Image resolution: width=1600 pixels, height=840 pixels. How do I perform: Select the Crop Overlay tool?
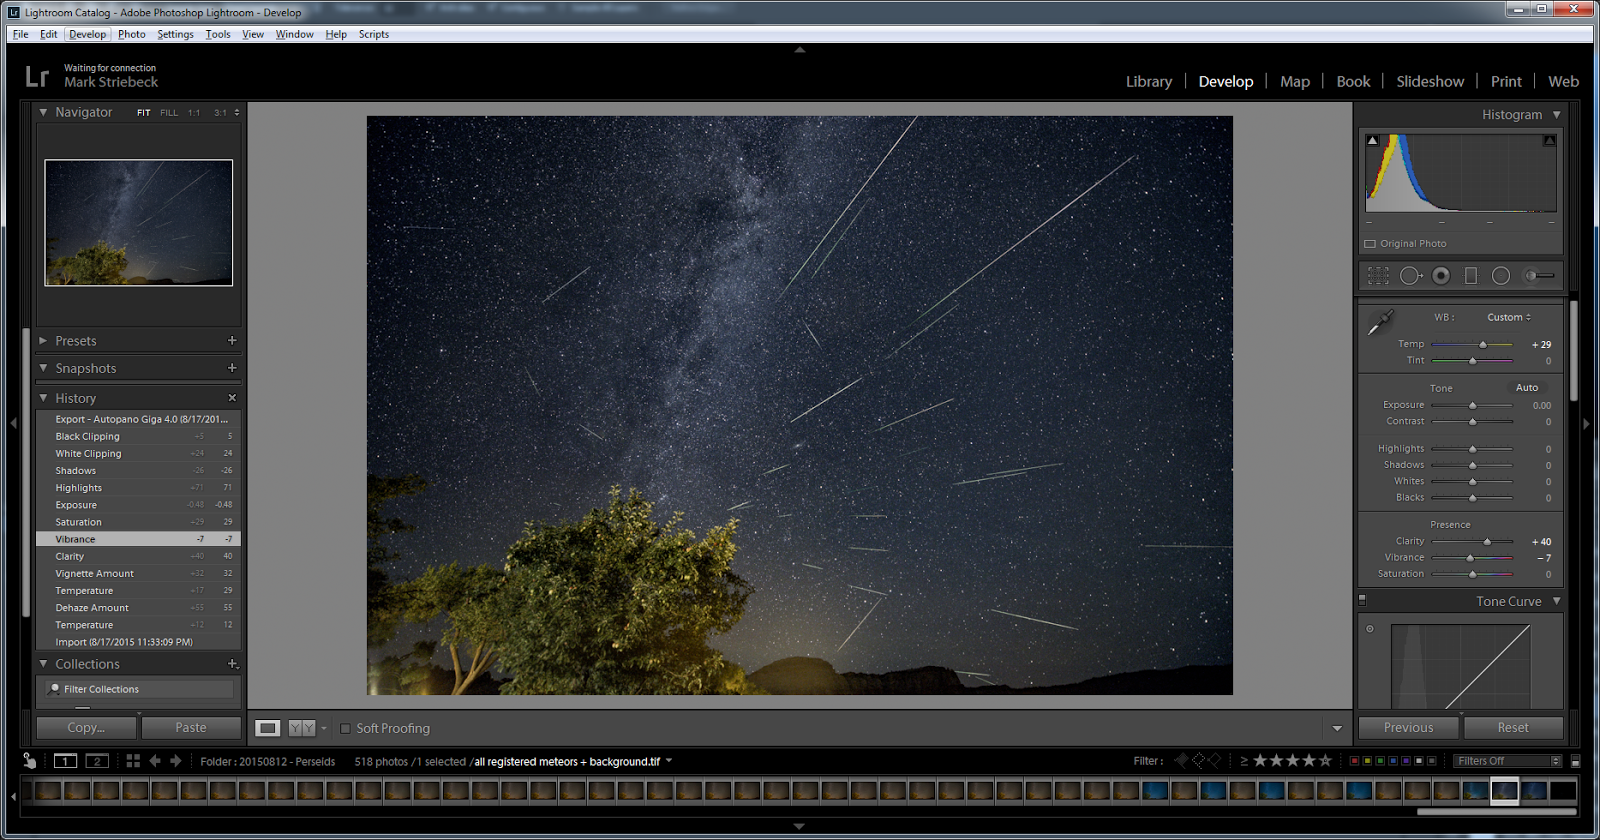click(x=1378, y=276)
